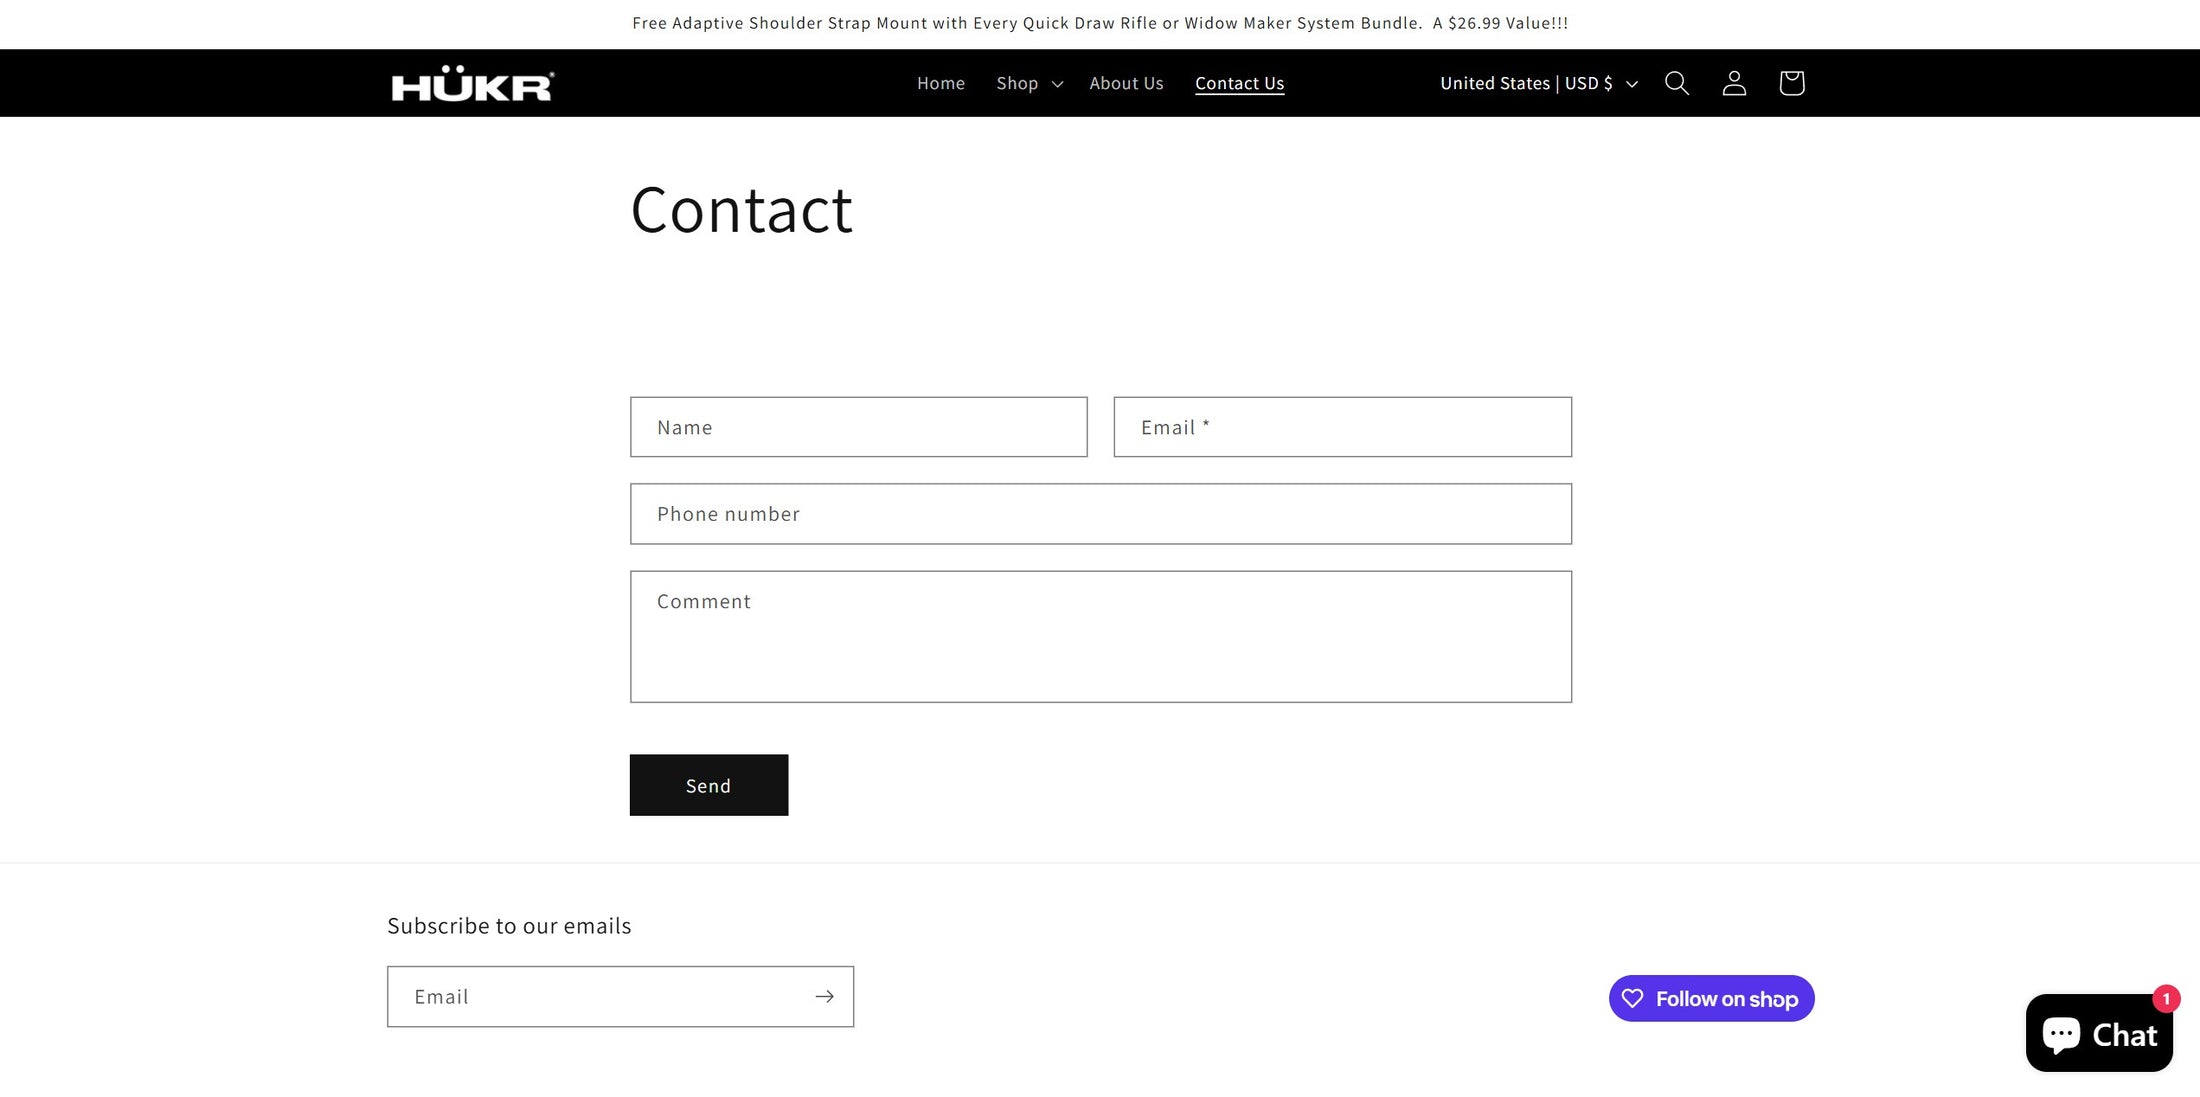
Task: Click the account login icon
Action: pyautogui.click(x=1734, y=83)
